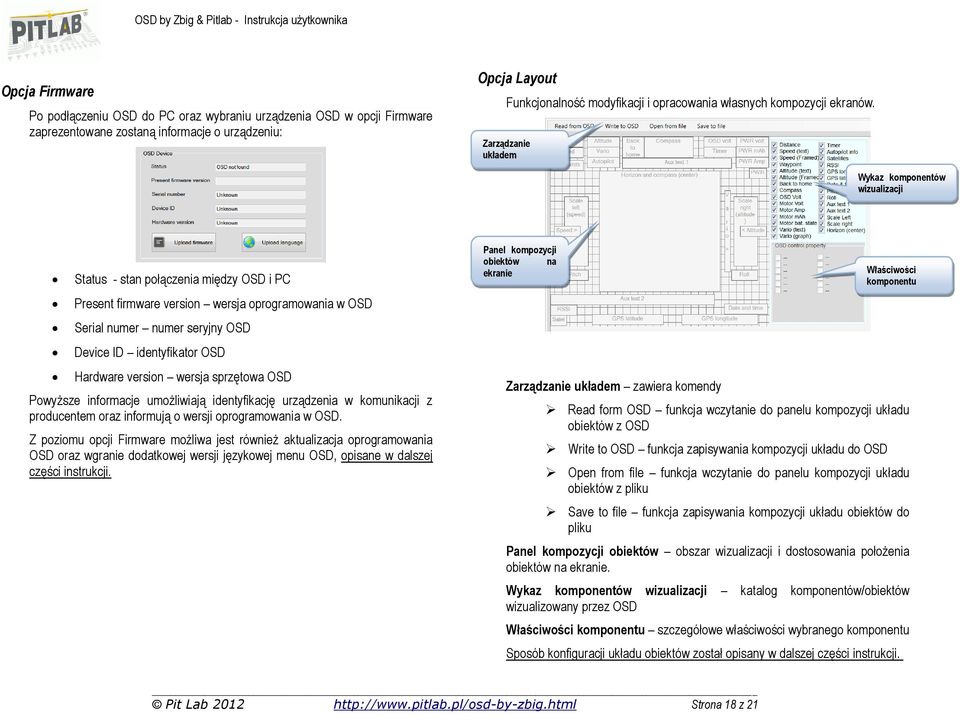Image resolution: width=960 pixels, height=716 pixels.
Task: Toggle the Motor mAh checkbox
Action: tap(774, 216)
